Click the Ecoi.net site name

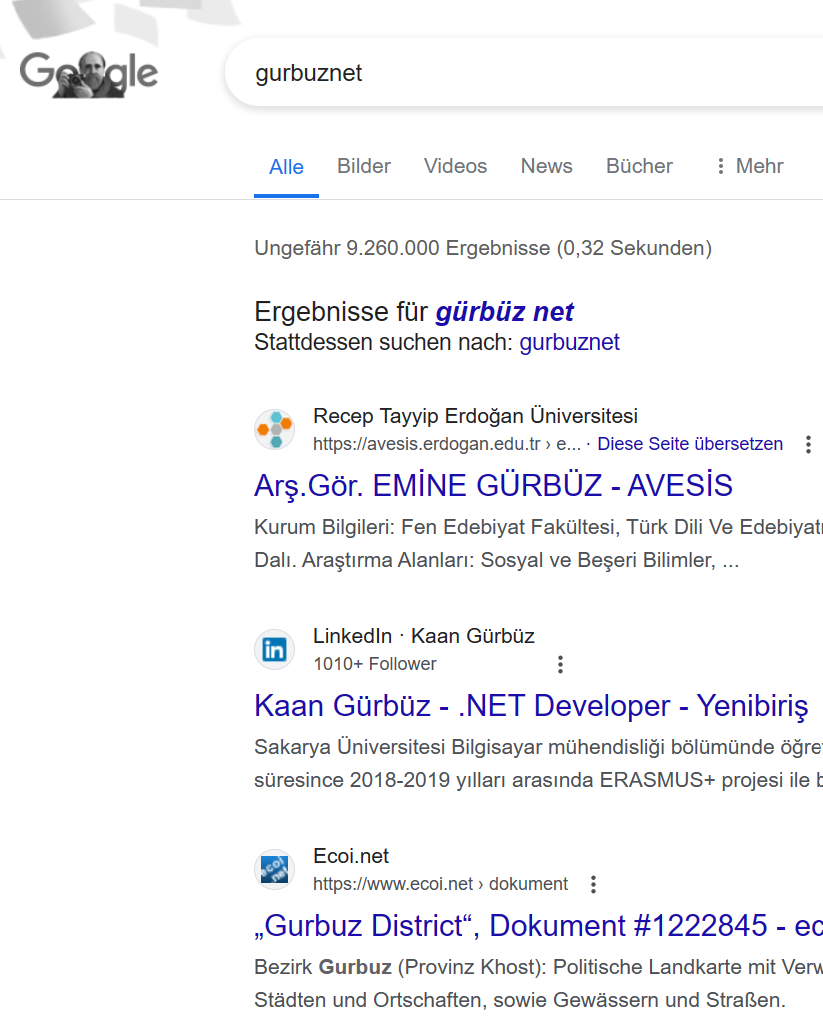point(351,856)
